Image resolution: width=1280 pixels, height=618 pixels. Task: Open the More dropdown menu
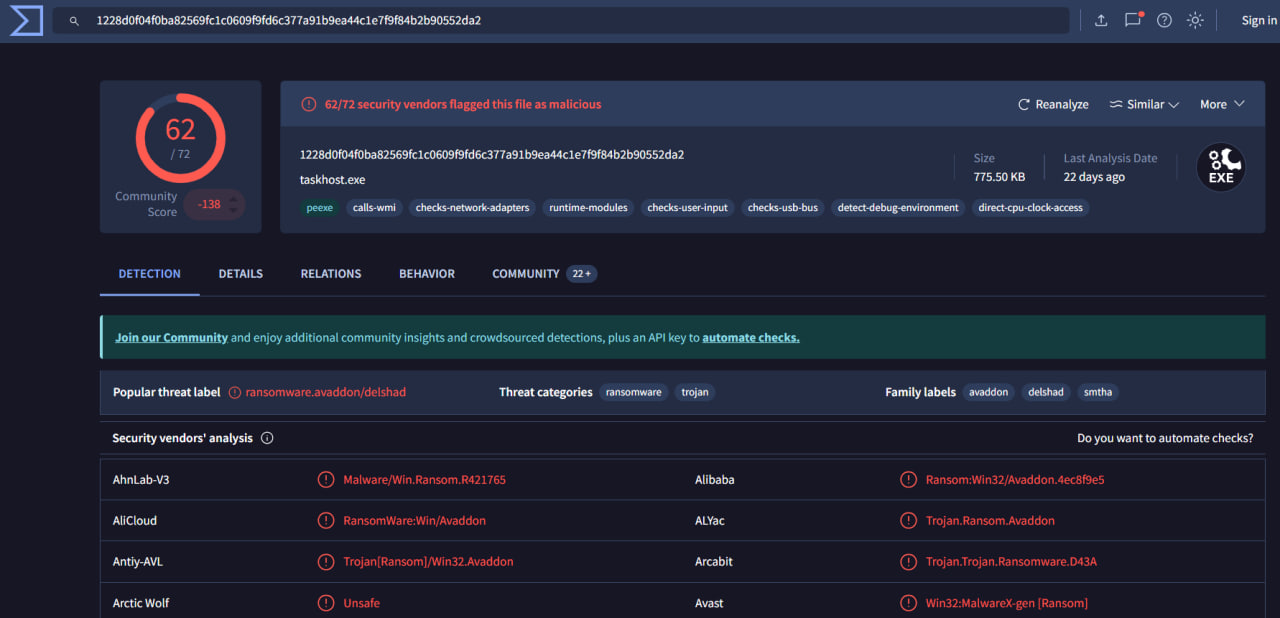[x=1222, y=104]
